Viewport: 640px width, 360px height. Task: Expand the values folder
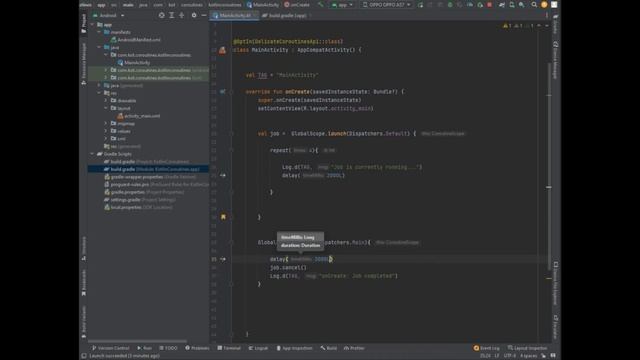[x=106, y=131]
